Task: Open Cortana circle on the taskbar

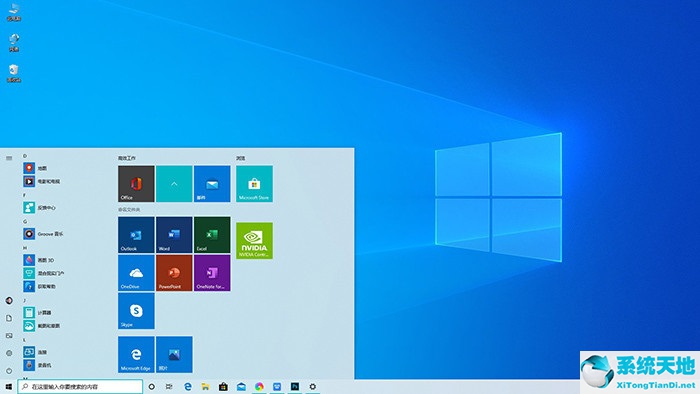Action: click(x=152, y=386)
